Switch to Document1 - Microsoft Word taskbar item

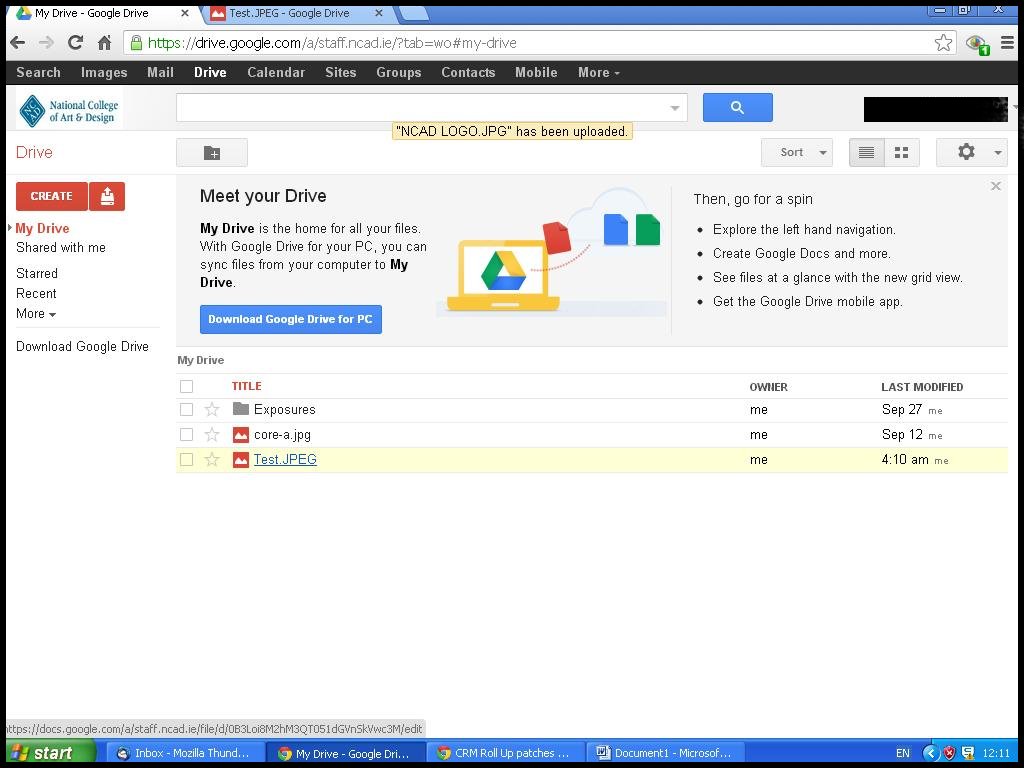click(665, 753)
